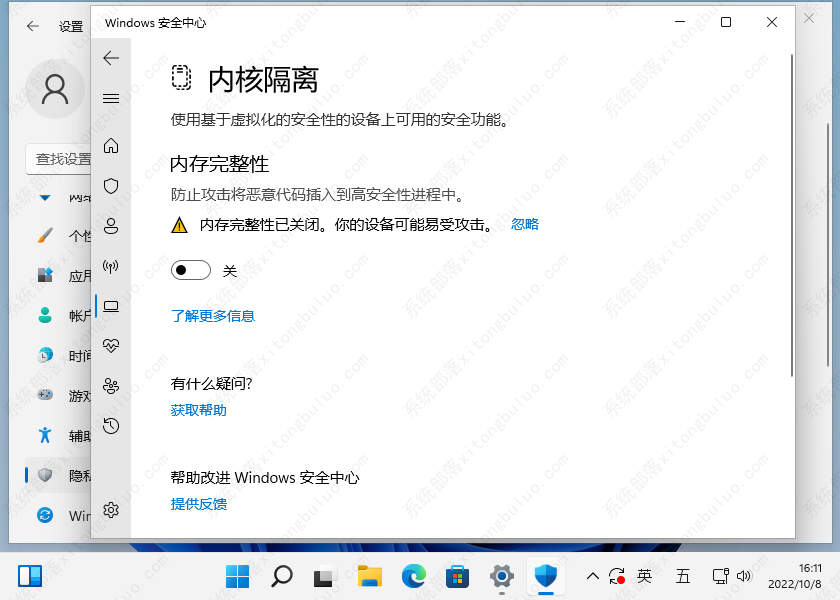
Task: Open Firewall & network protection icon
Action: (x=111, y=266)
